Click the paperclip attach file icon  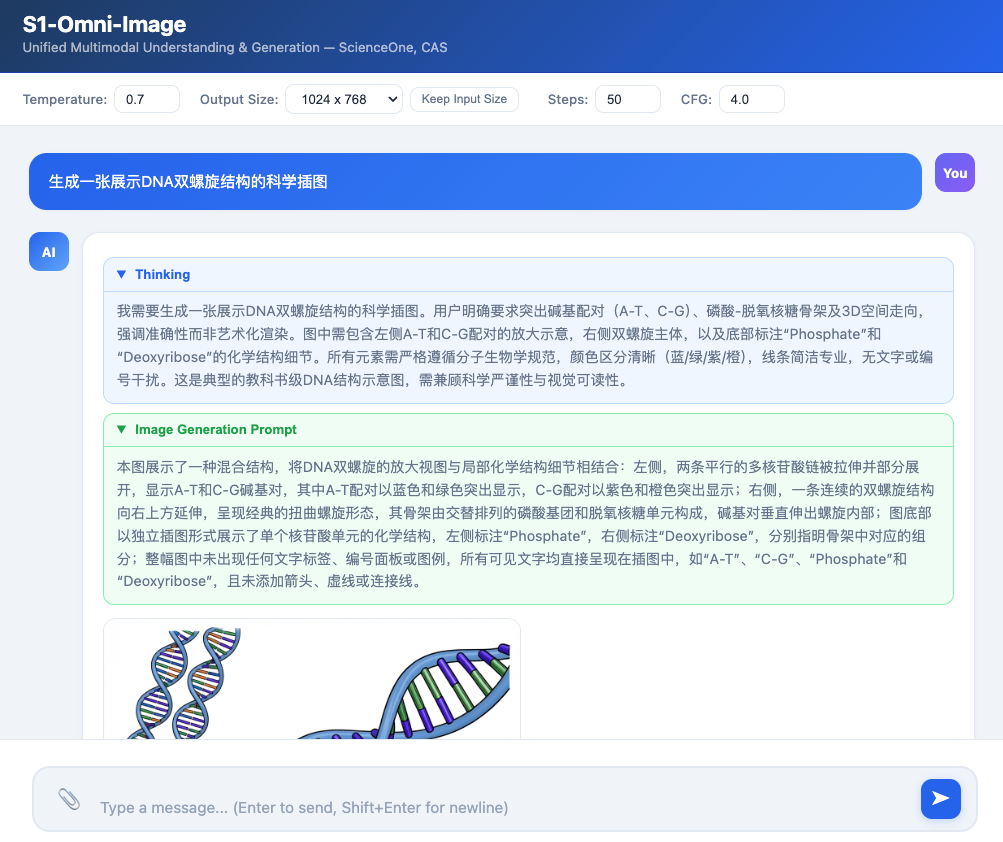click(69, 799)
